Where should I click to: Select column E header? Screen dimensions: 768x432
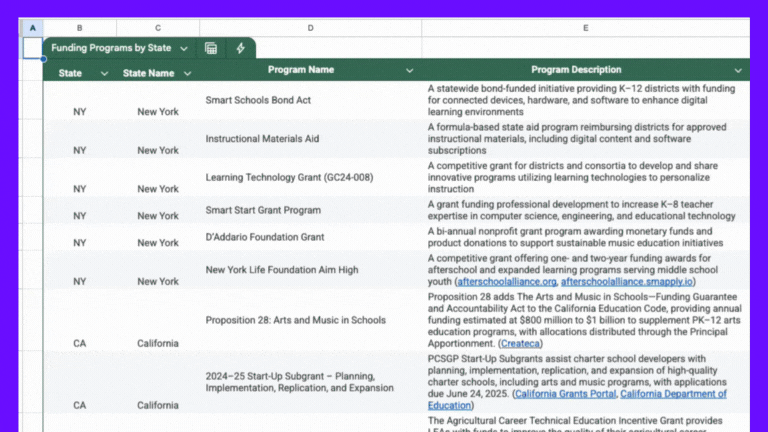585,28
